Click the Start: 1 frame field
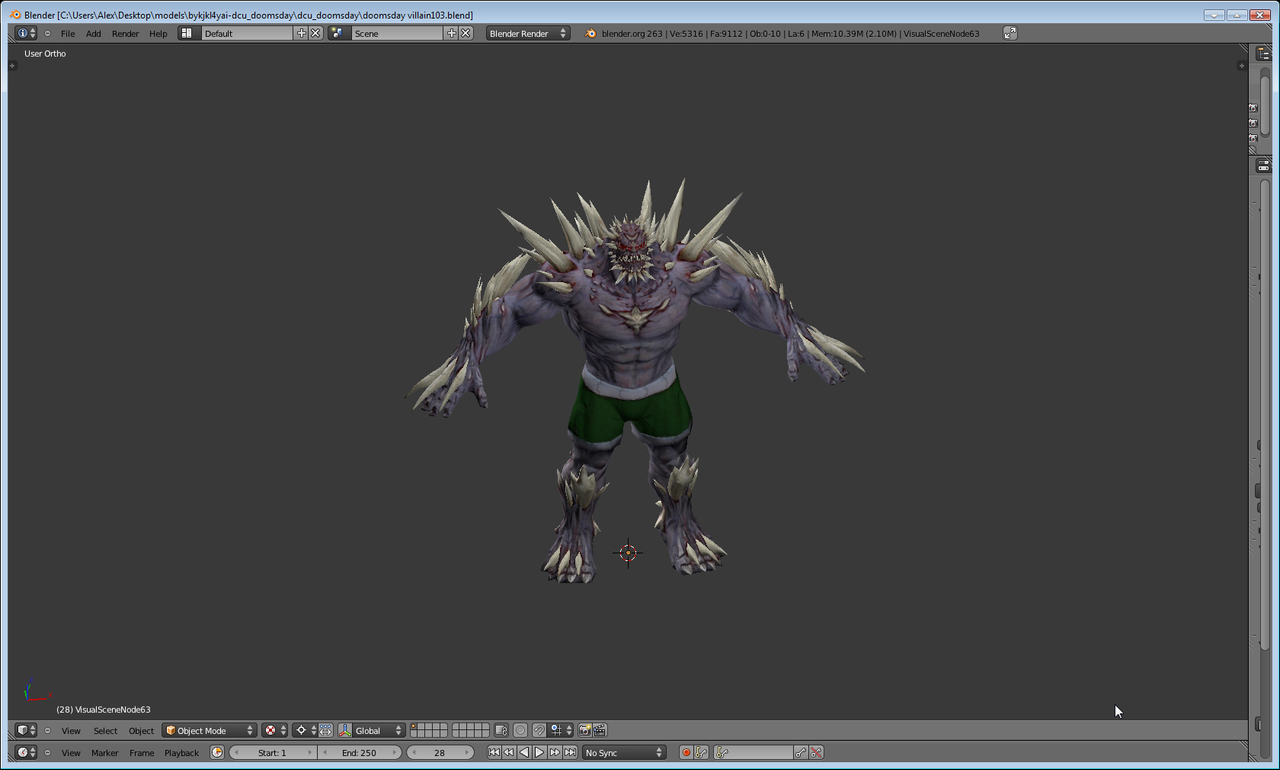This screenshot has height=770, width=1280. pos(273,753)
